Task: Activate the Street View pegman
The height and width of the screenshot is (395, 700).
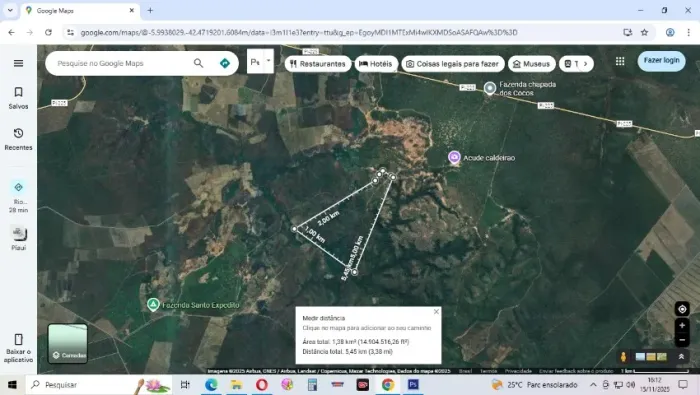Action: 623,357
